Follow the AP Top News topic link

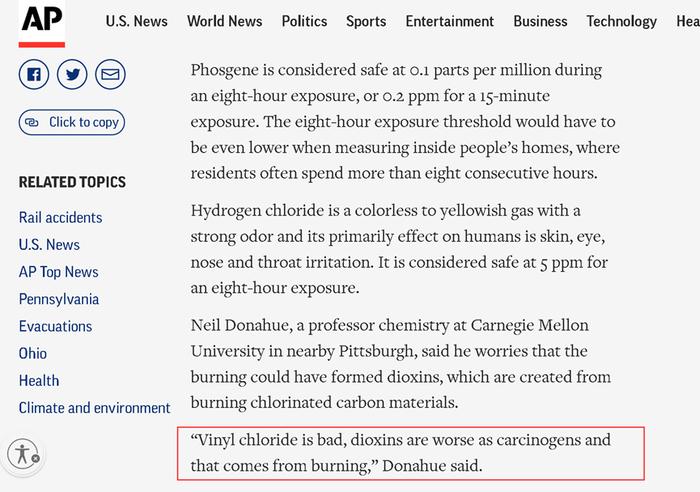pos(58,272)
